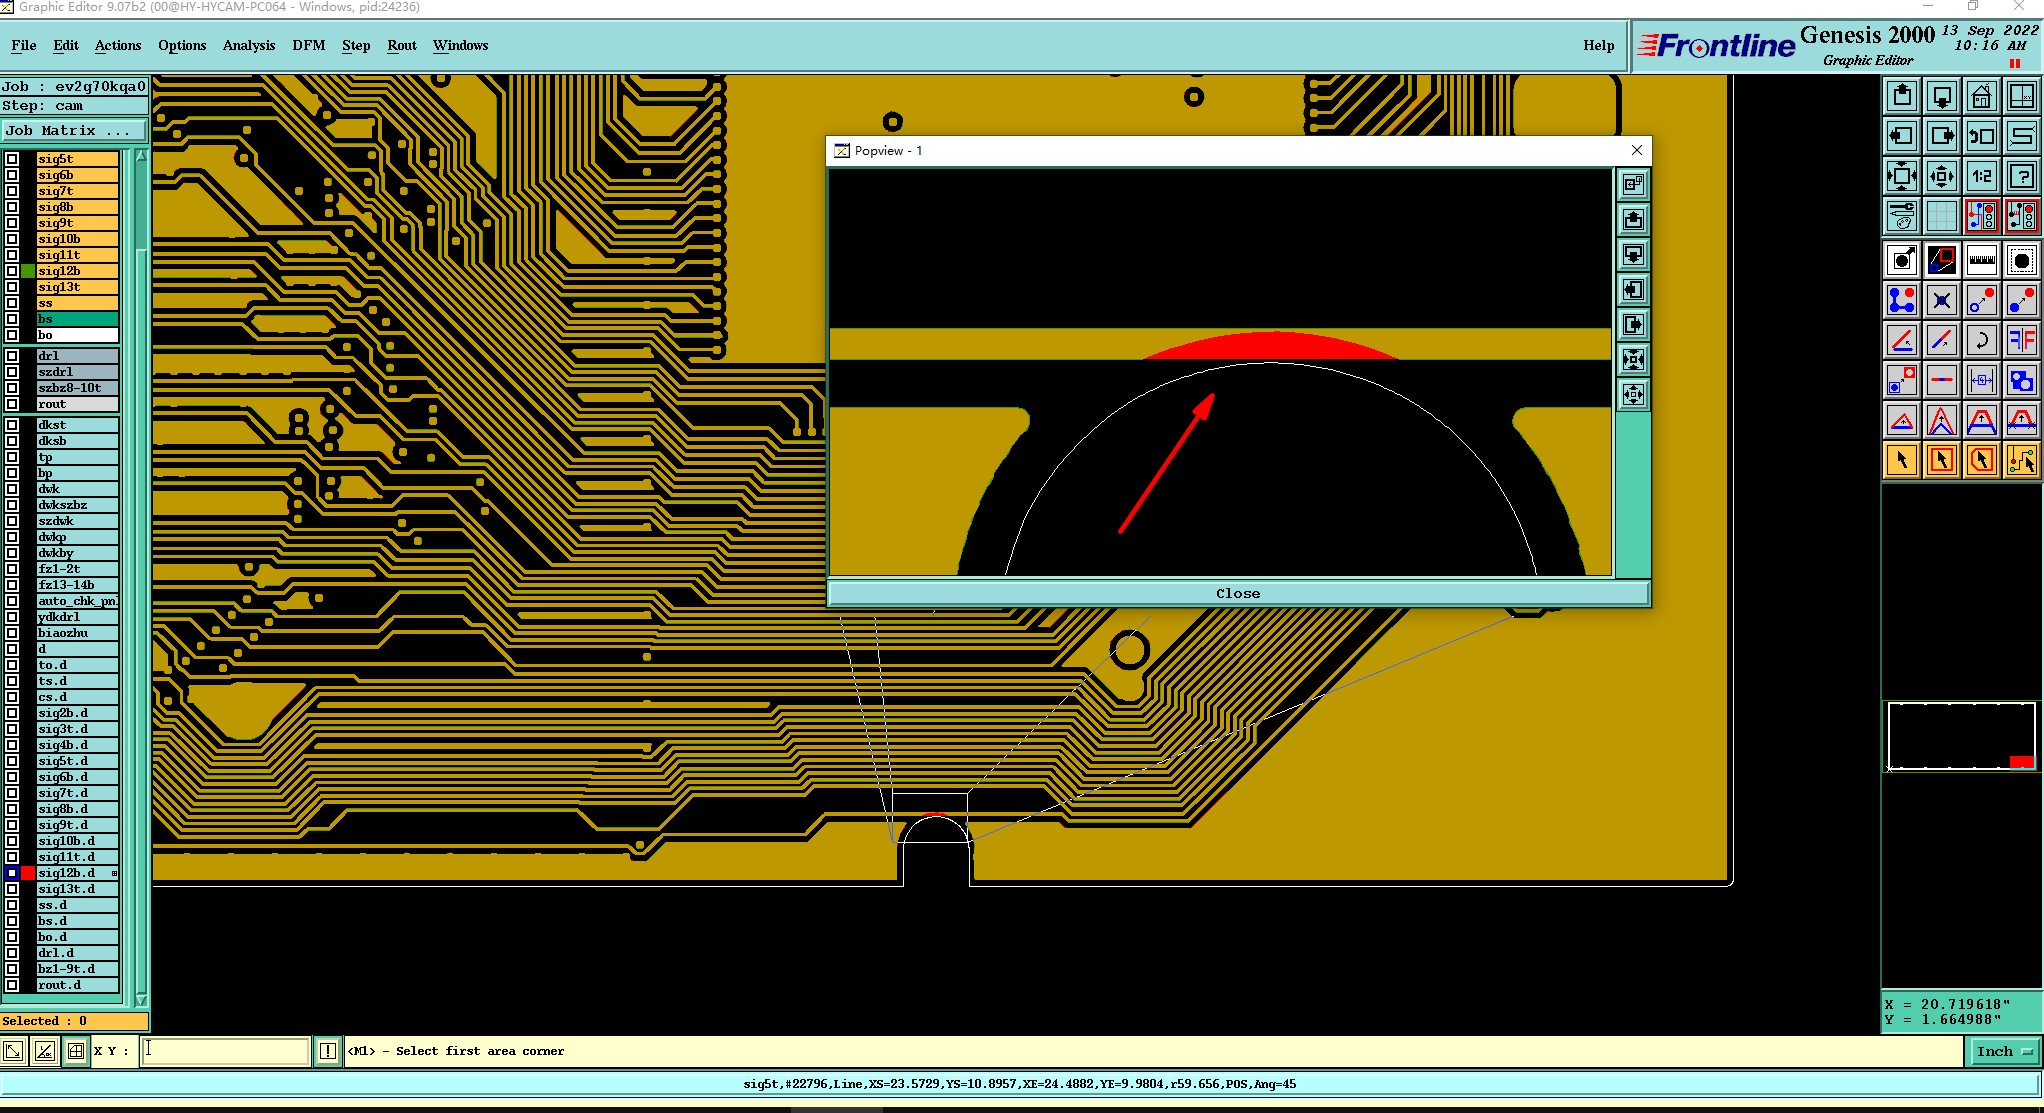Open the question-mark help tool icon
Image resolution: width=2044 pixels, height=1113 pixels.
tap(2021, 177)
